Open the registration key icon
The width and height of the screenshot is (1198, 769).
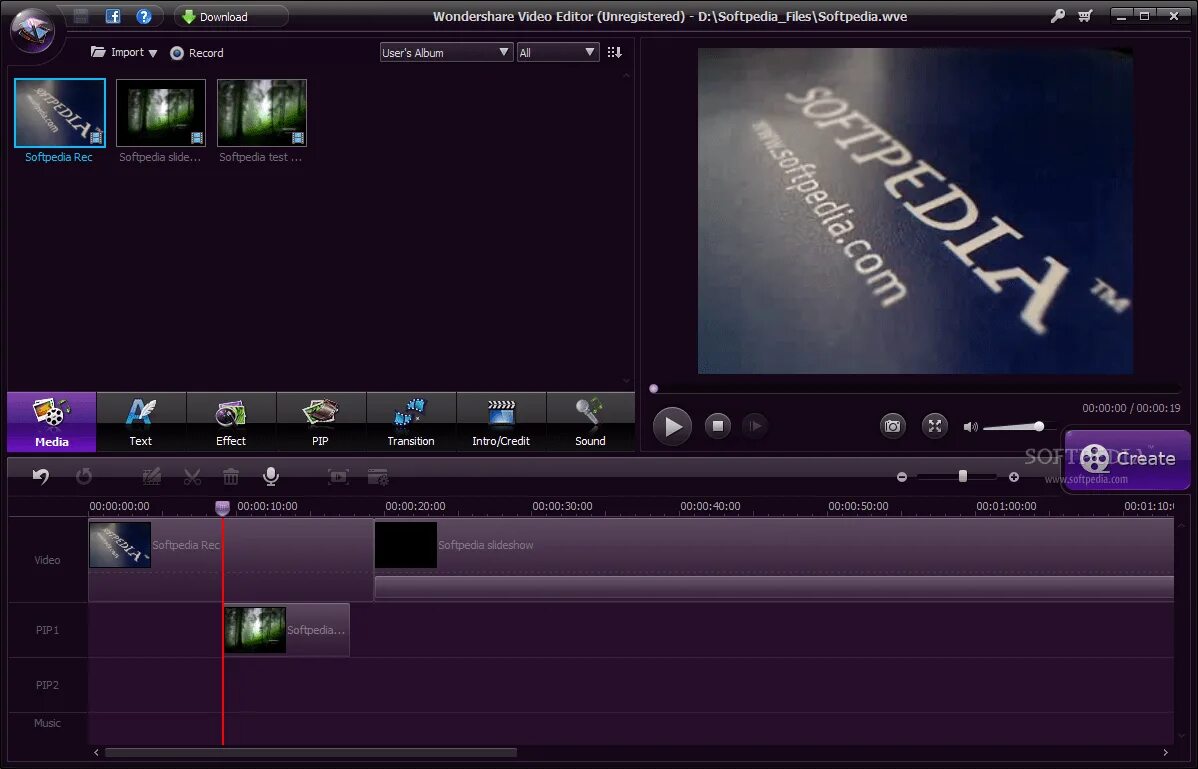(1057, 16)
